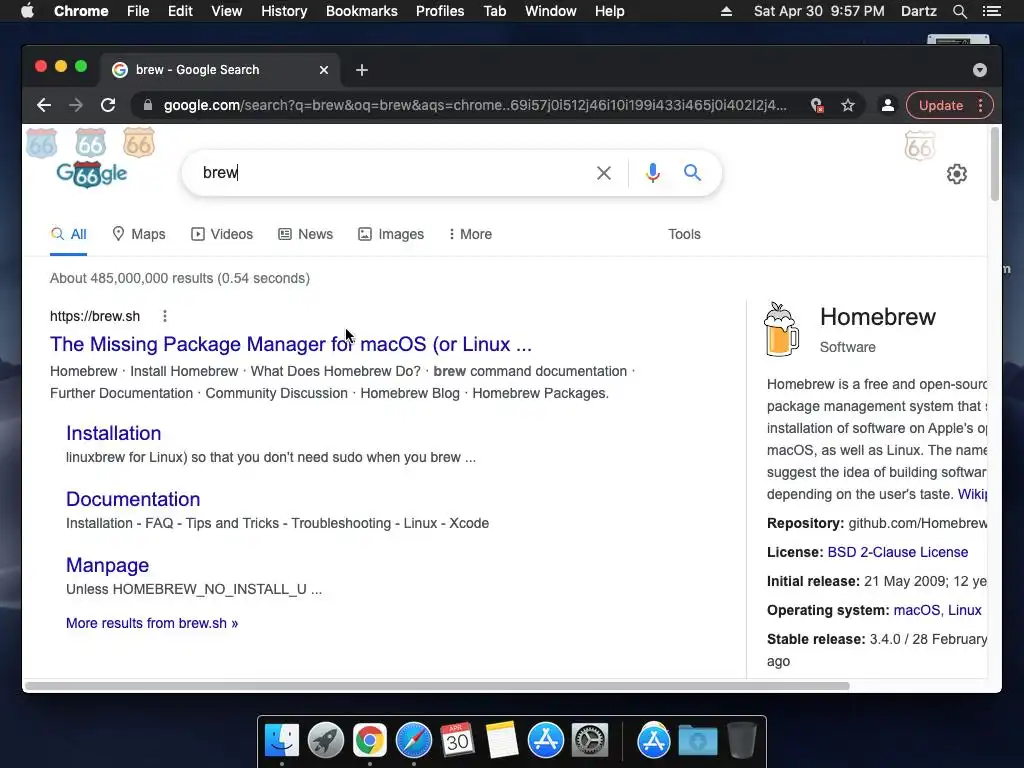This screenshot has width=1024, height=768.
Task: Open the Manpage sitelink
Action: click(107, 565)
